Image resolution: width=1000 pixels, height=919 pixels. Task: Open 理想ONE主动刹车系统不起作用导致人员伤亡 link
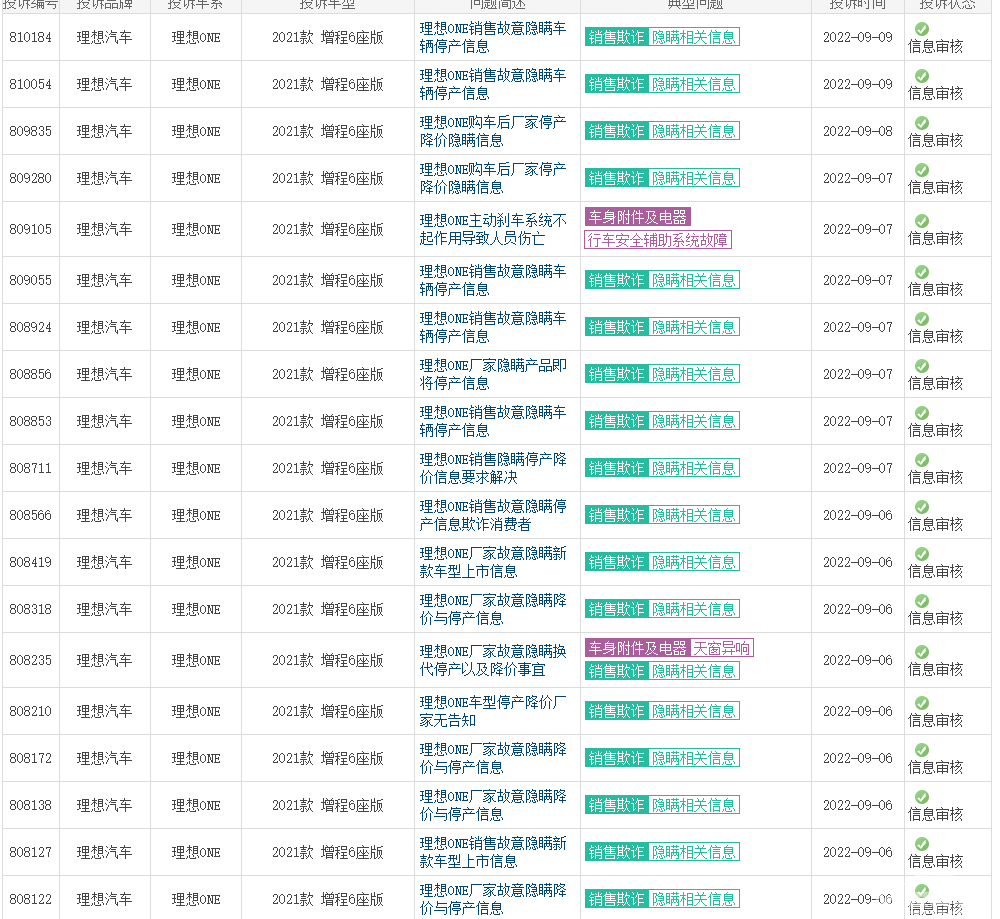(493, 230)
